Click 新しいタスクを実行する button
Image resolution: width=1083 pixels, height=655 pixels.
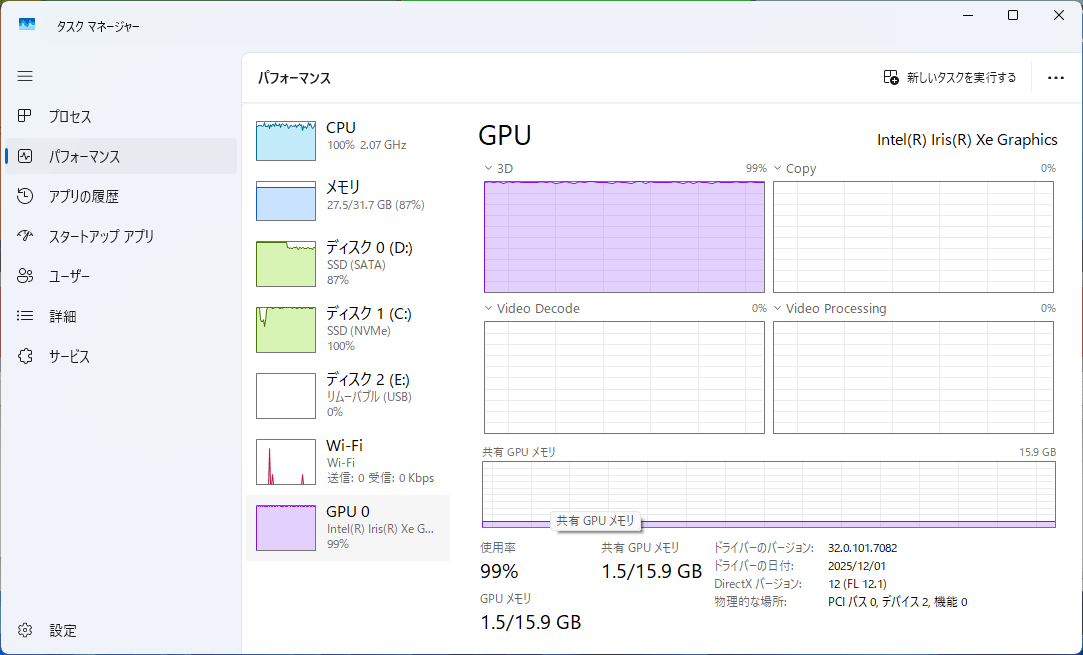coord(950,77)
